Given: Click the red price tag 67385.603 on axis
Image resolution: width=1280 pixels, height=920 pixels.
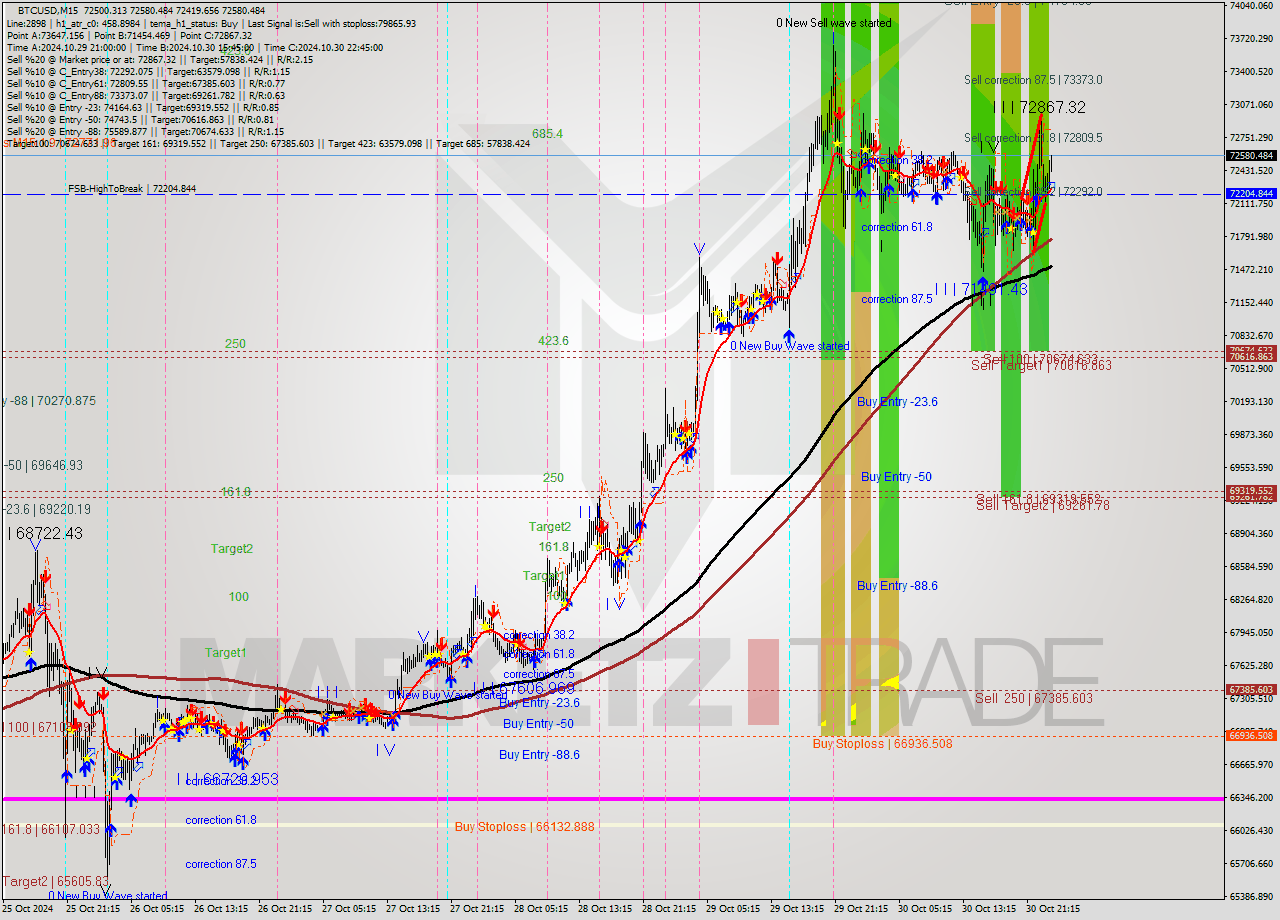Looking at the screenshot, I should click(1251, 690).
